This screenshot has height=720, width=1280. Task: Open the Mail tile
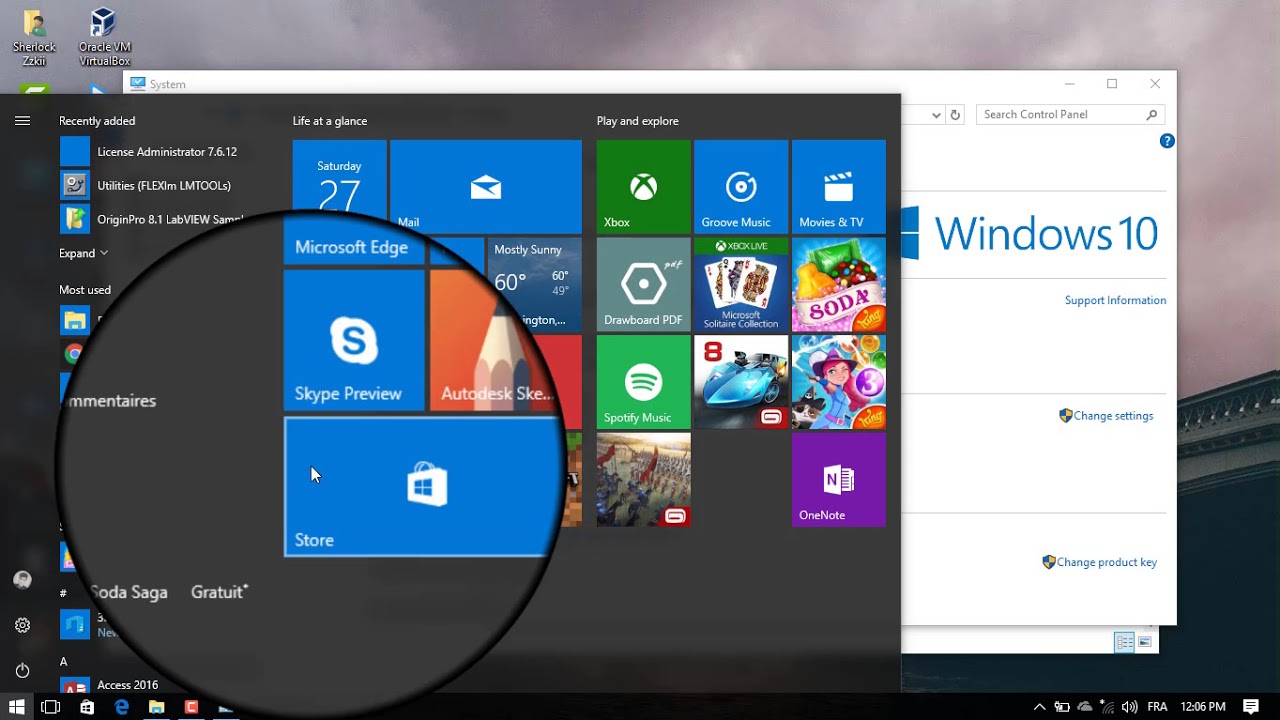coord(485,187)
